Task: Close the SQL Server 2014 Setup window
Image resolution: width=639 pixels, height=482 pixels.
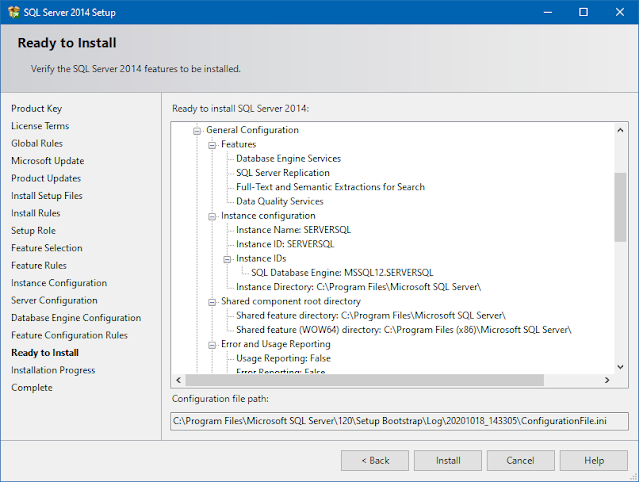Action: (620, 12)
